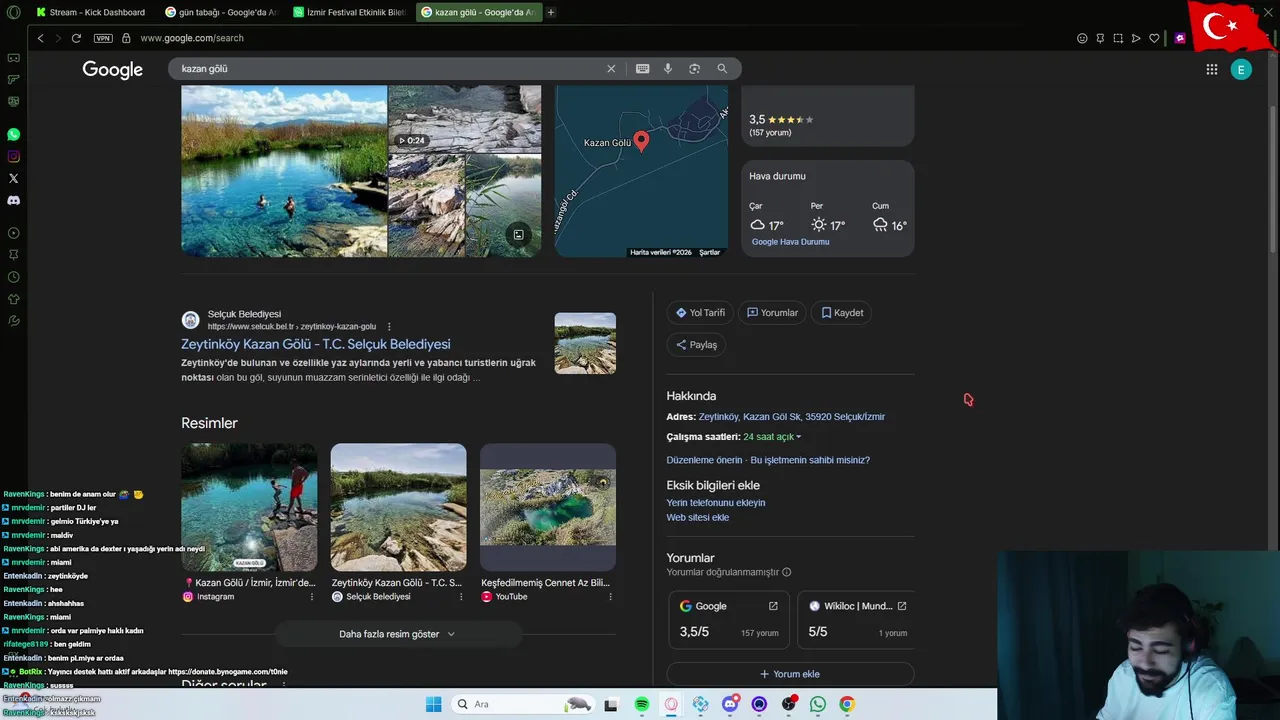
Task: Click the Yol Tarifi directions button
Action: click(700, 313)
